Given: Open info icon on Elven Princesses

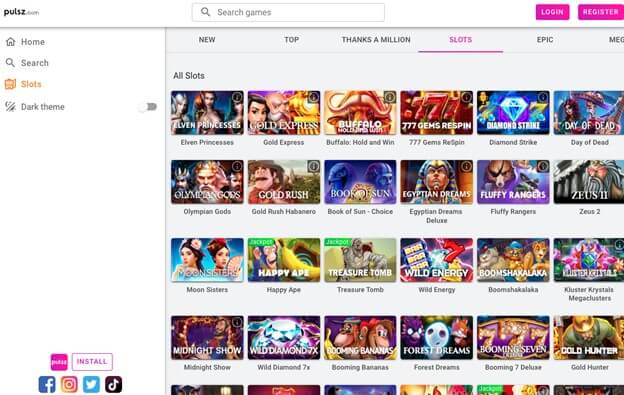Looking at the screenshot, I should click(x=237, y=97).
